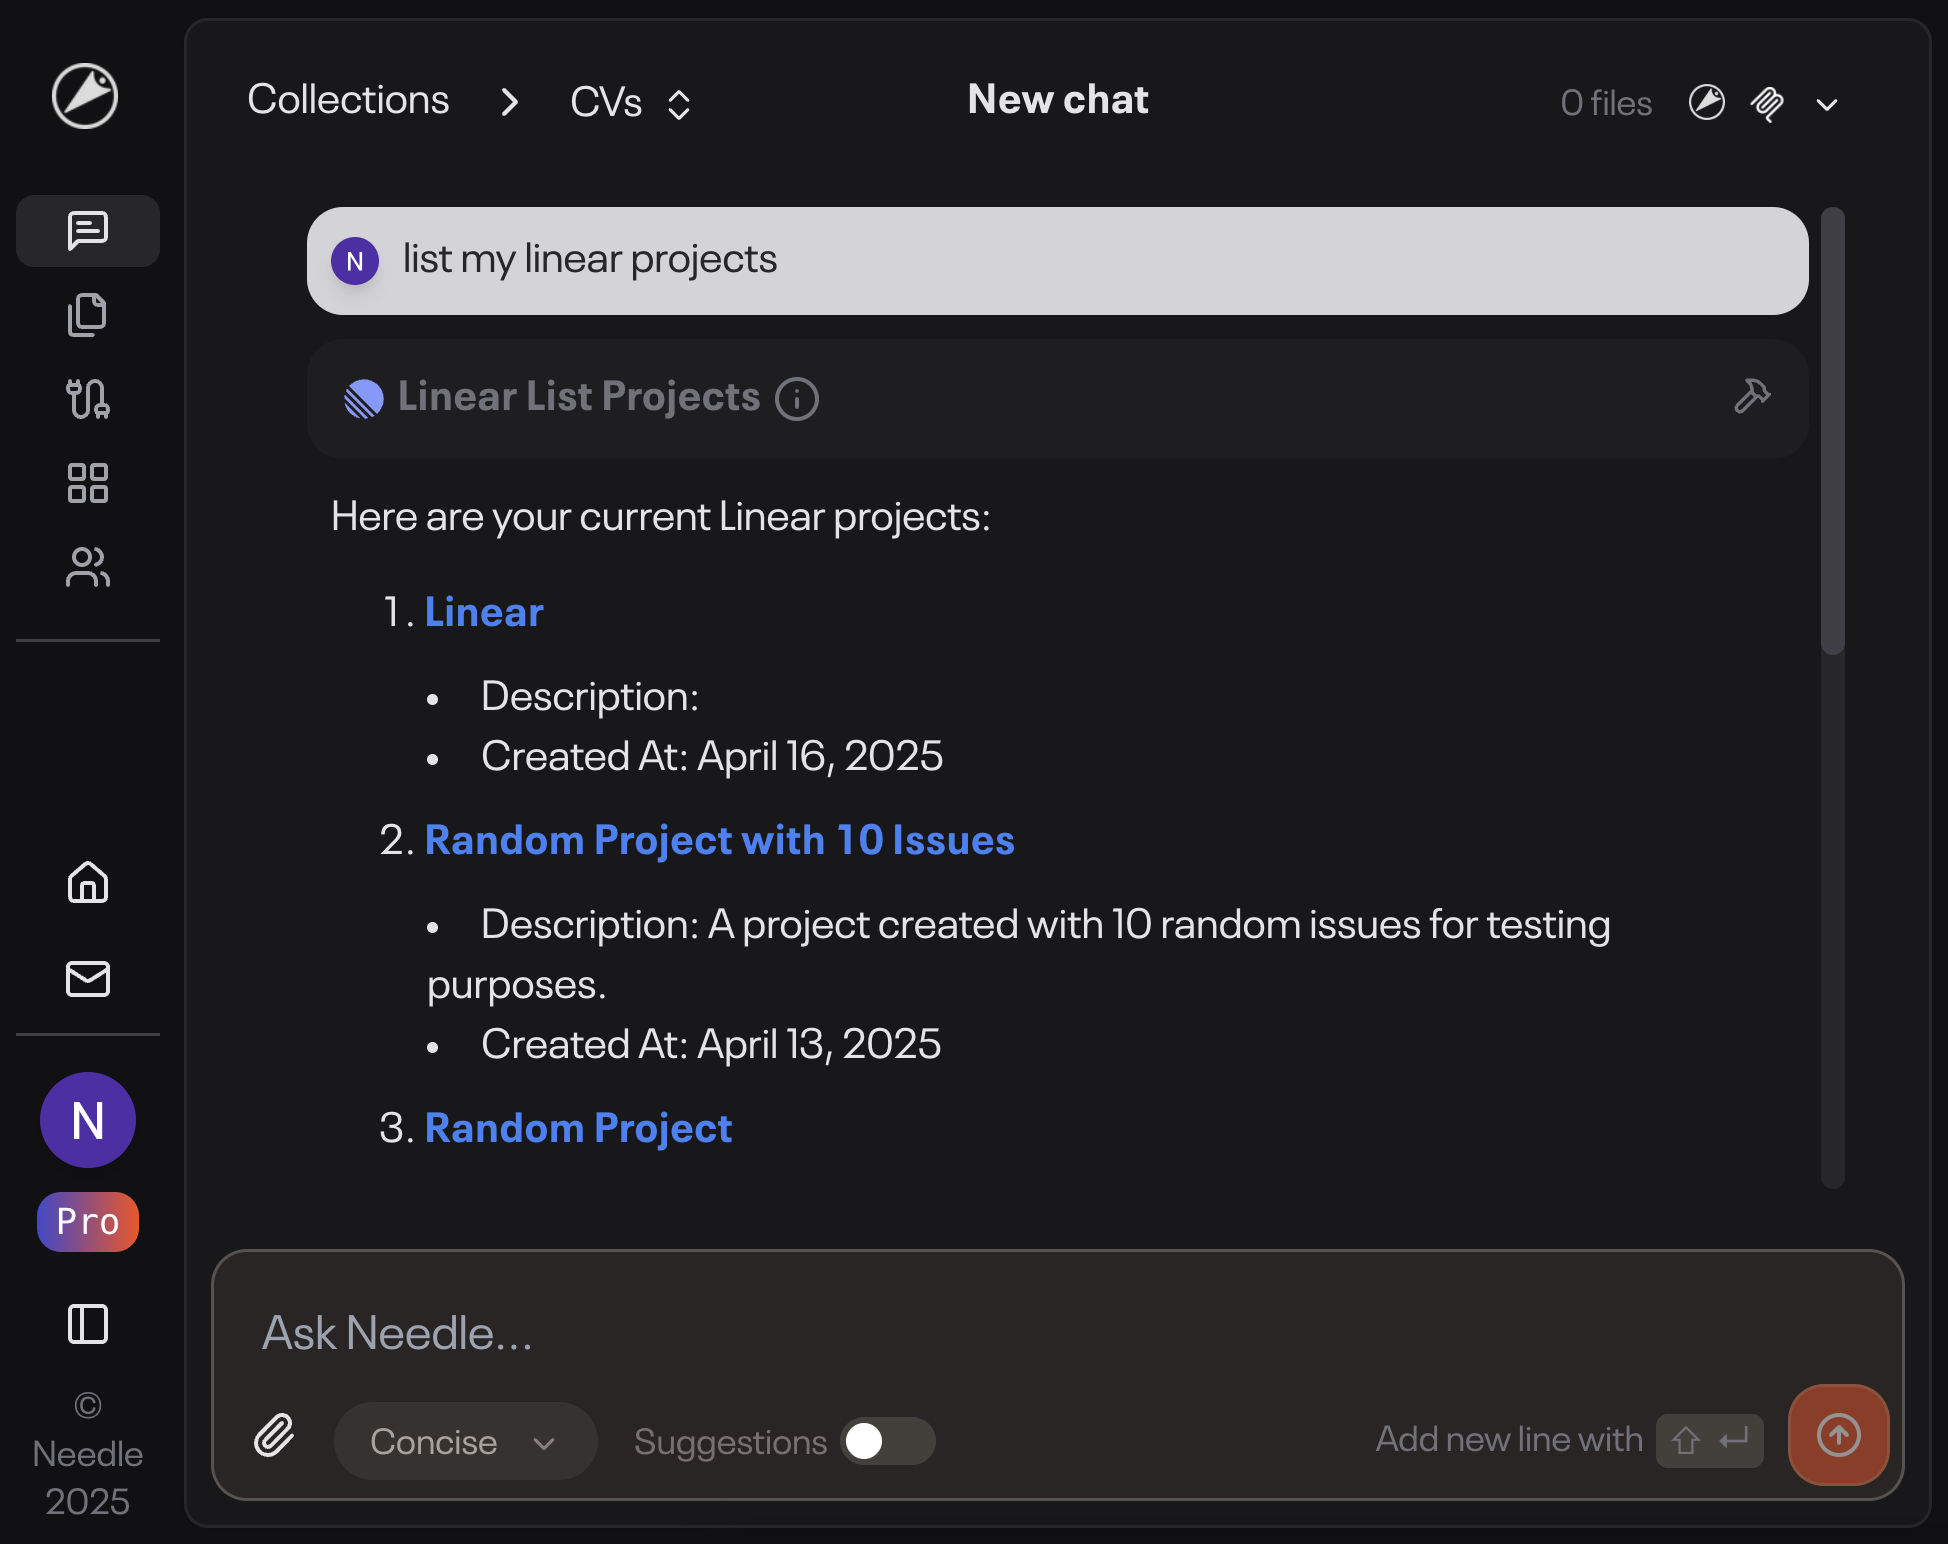The image size is (1948, 1544).
Task: Open the CVs collection selector
Action: coord(630,102)
